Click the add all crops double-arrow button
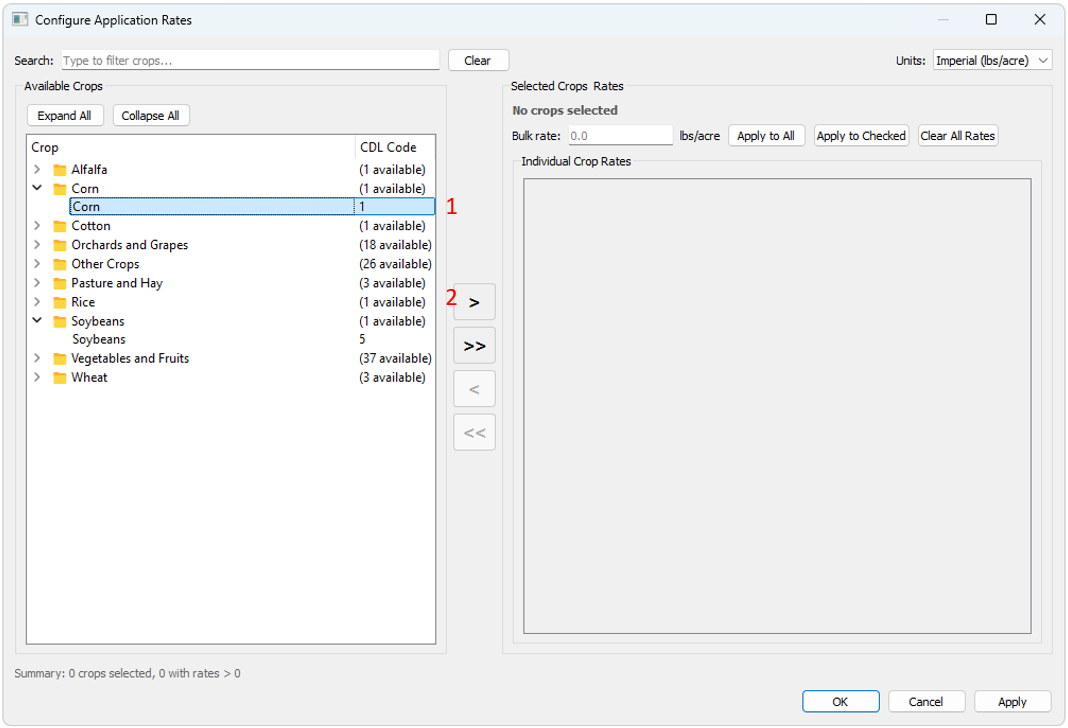 (x=474, y=346)
